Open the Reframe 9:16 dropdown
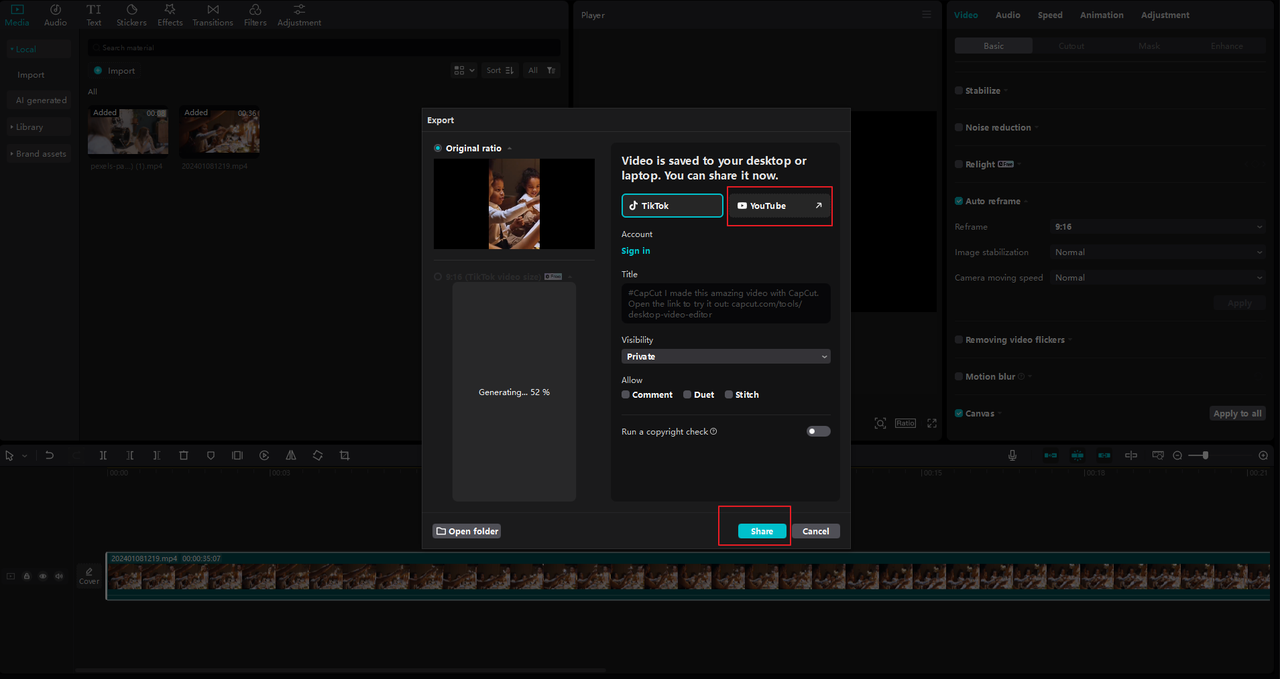Image resolution: width=1280 pixels, height=679 pixels. 1159,227
